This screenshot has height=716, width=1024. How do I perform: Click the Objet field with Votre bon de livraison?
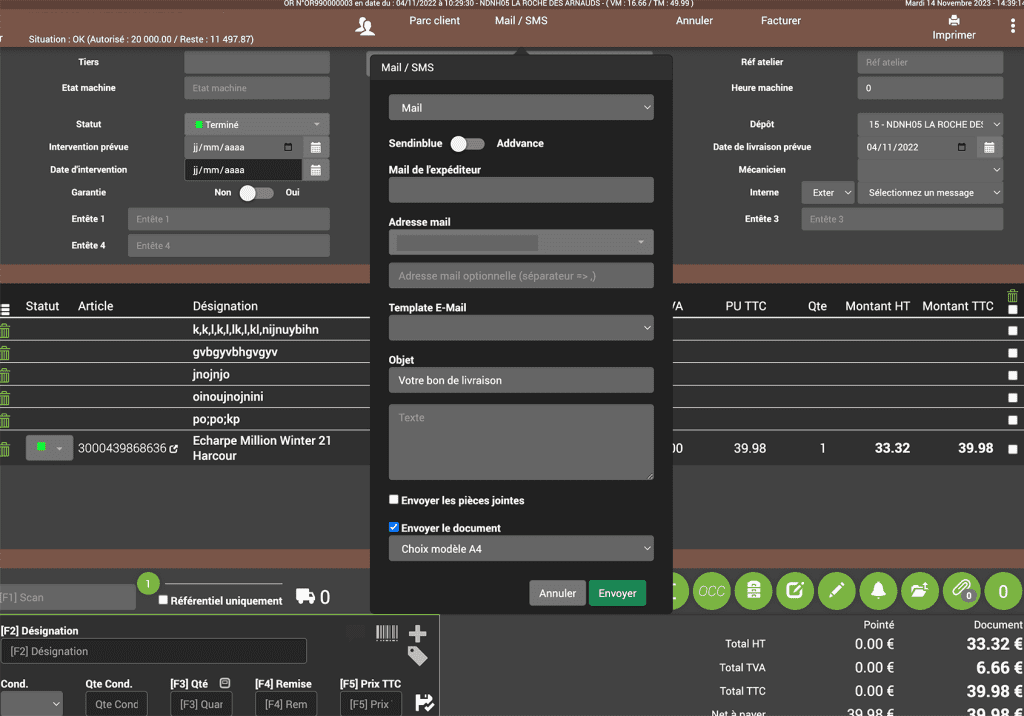pyautogui.click(x=521, y=380)
